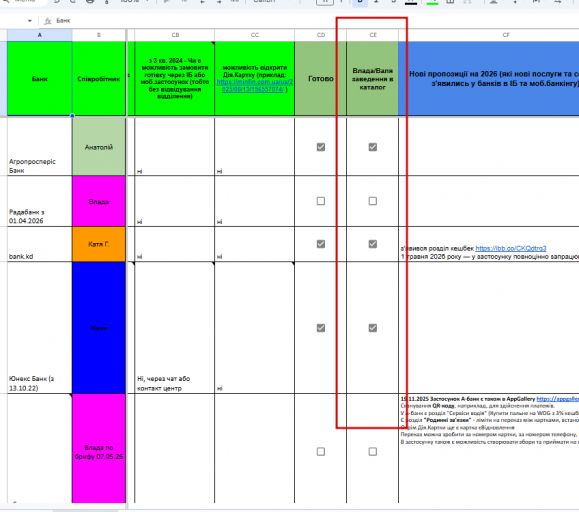
Task: Select the Банк header cell
Action: coord(40,79)
